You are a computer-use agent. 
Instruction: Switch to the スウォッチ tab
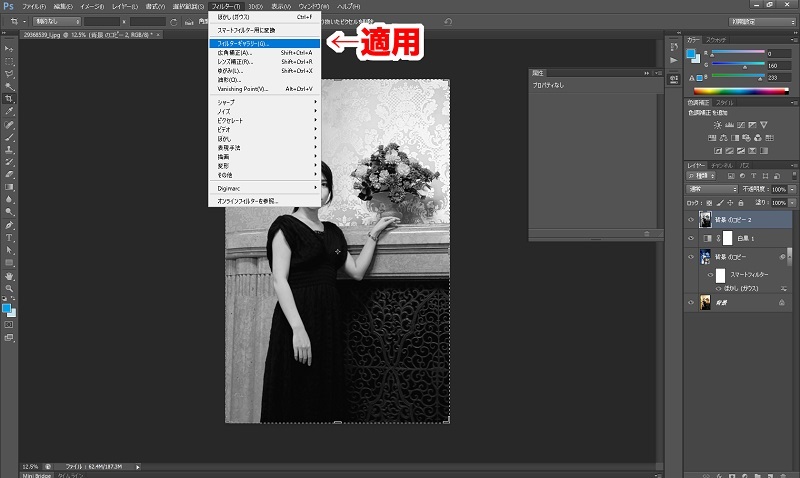(x=716, y=39)
